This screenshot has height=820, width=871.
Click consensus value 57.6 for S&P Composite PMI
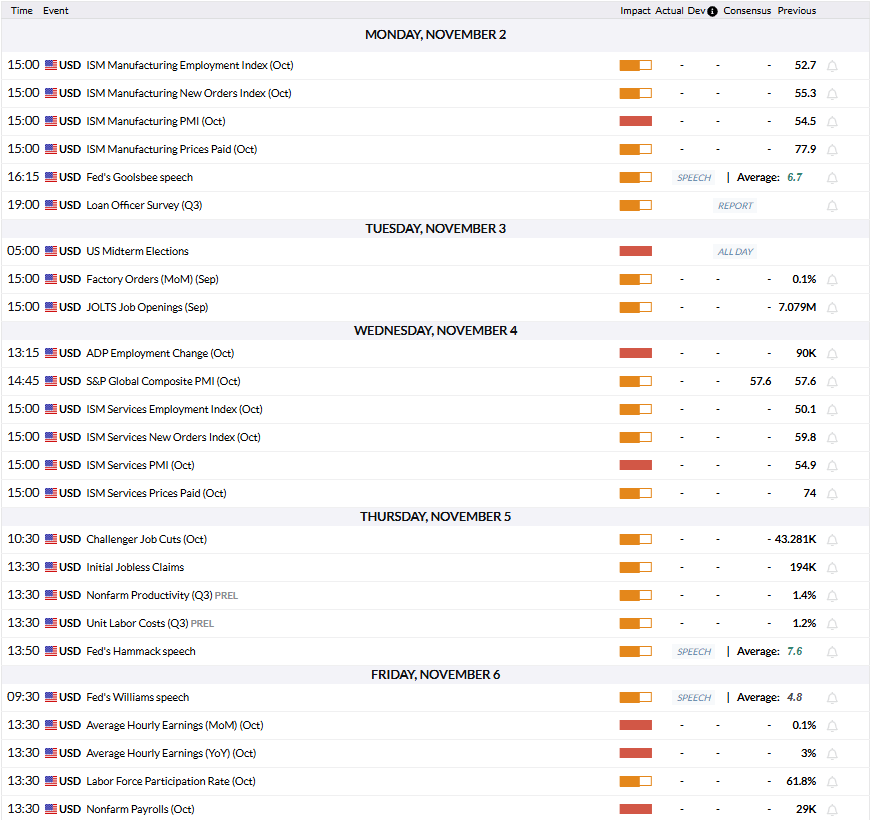pos(760,381)
